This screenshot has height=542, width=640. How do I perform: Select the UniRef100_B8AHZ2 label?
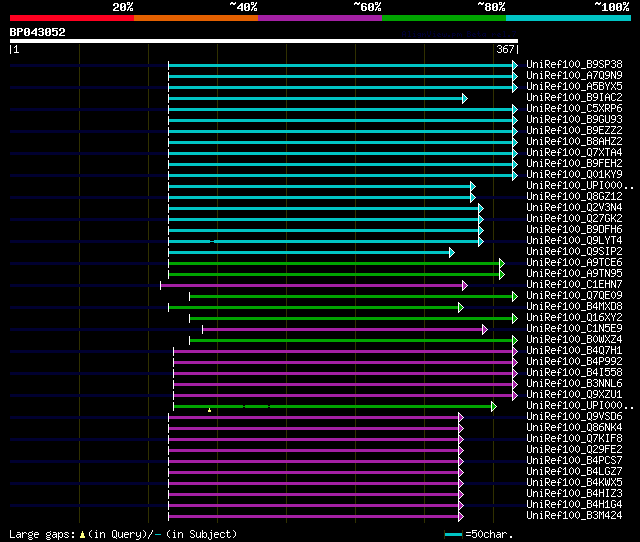[574, 142]
